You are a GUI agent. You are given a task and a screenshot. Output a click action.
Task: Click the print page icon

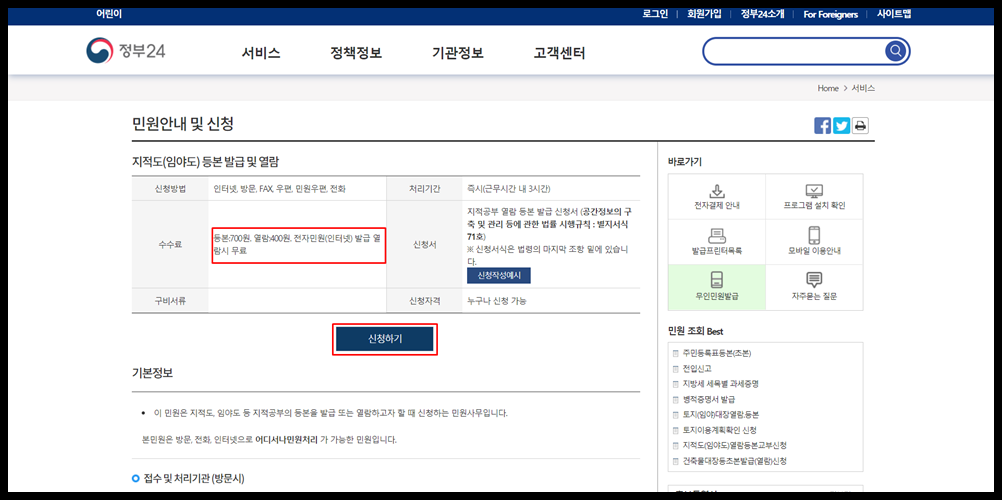tap(860, 126)
